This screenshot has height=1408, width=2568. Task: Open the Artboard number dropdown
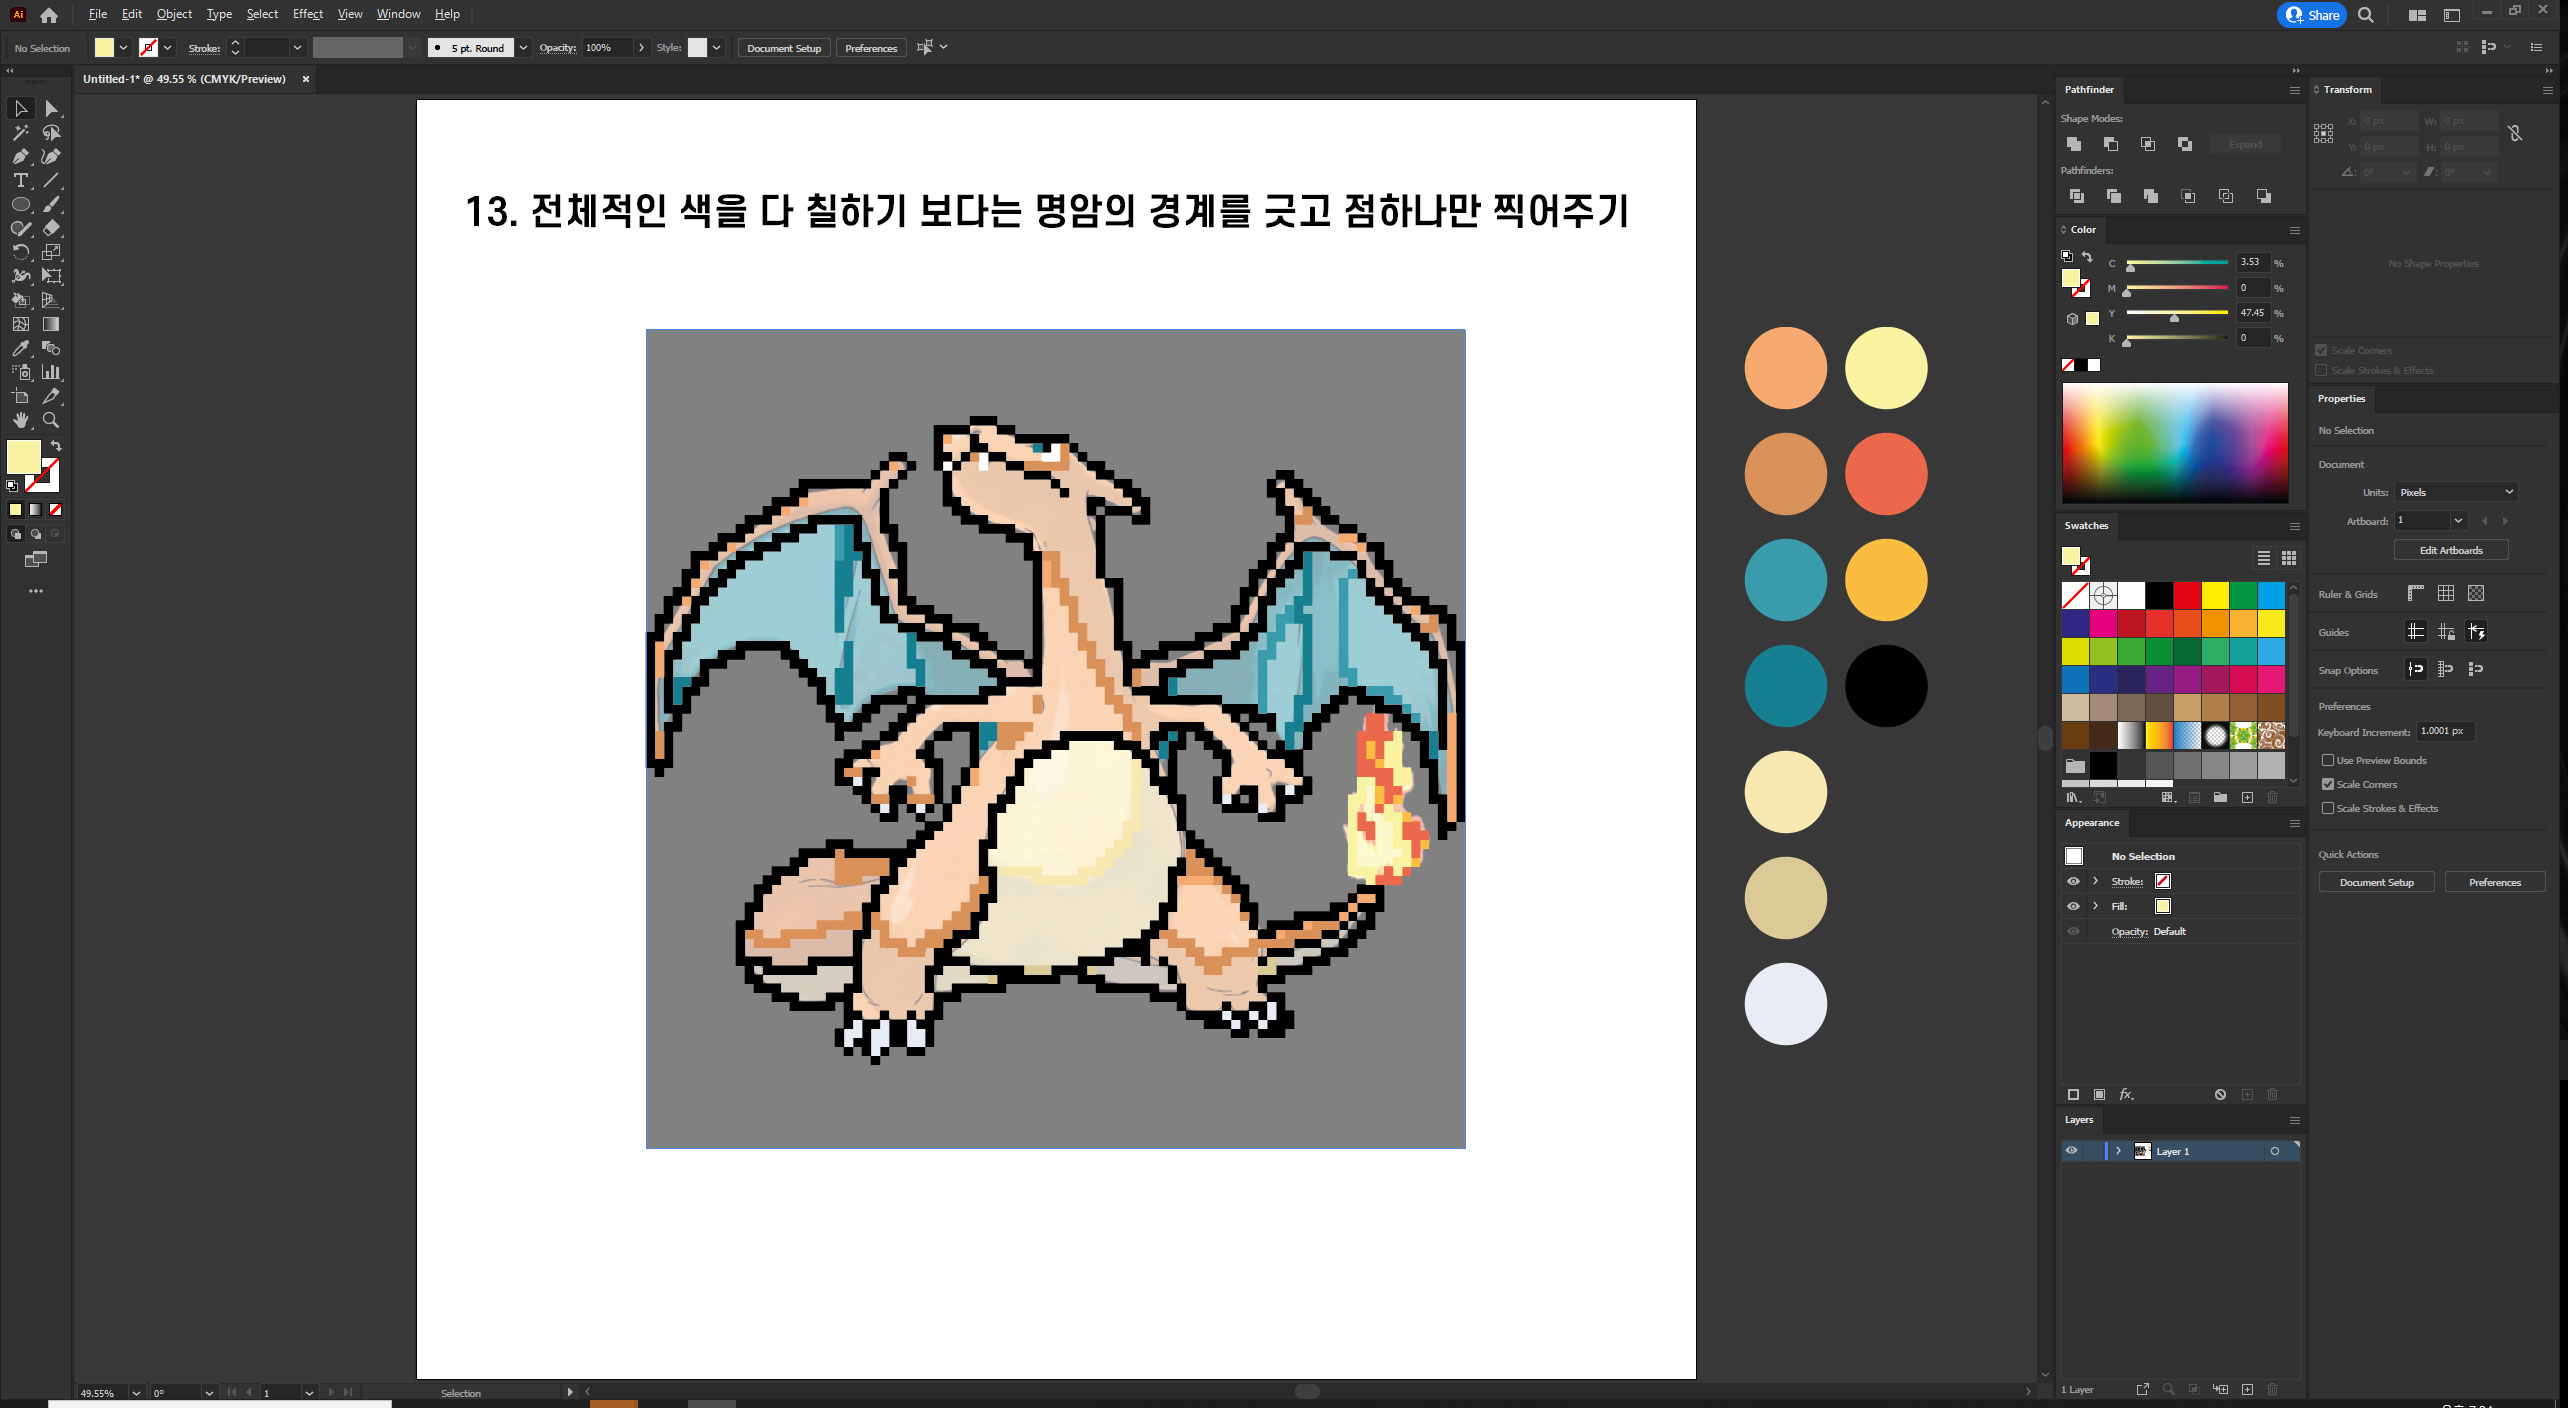(2458, 520)
